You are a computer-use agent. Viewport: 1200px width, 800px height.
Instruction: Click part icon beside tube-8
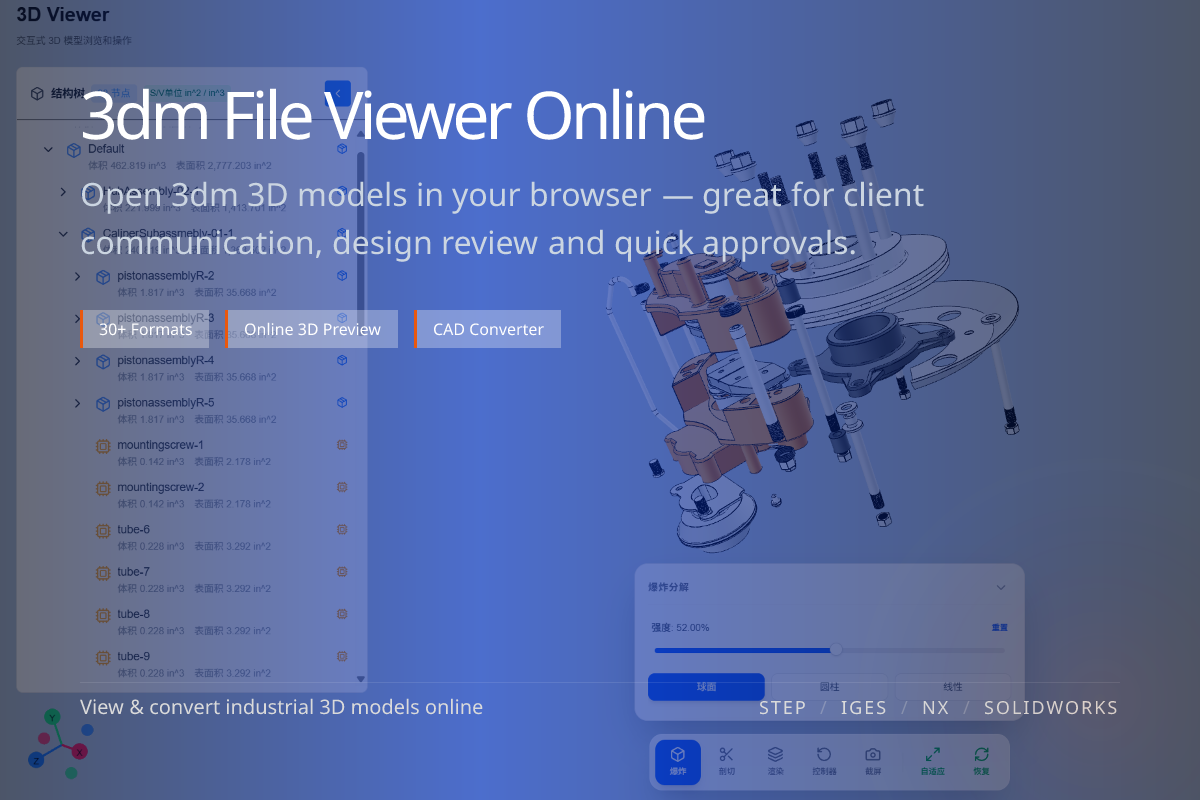tap(102, 616)
